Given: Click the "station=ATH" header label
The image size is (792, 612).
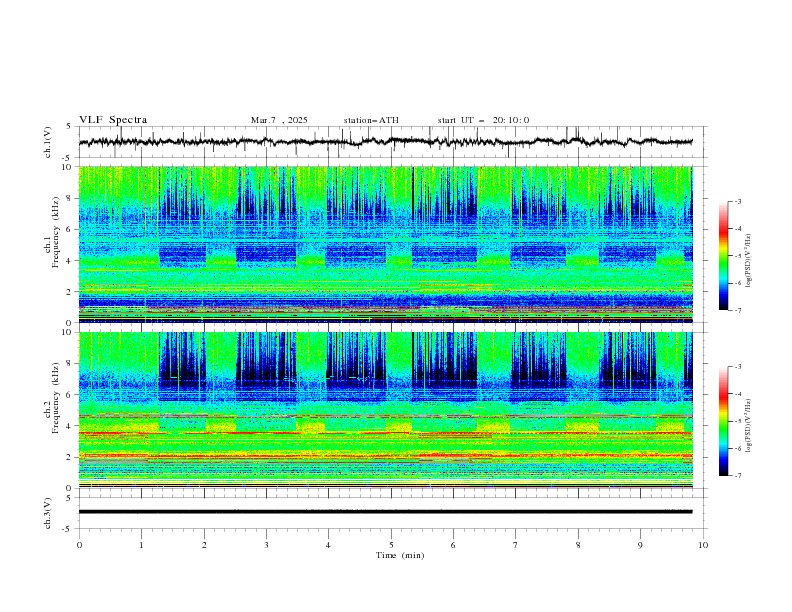Looking at the screenshot, I should point(371,120).
